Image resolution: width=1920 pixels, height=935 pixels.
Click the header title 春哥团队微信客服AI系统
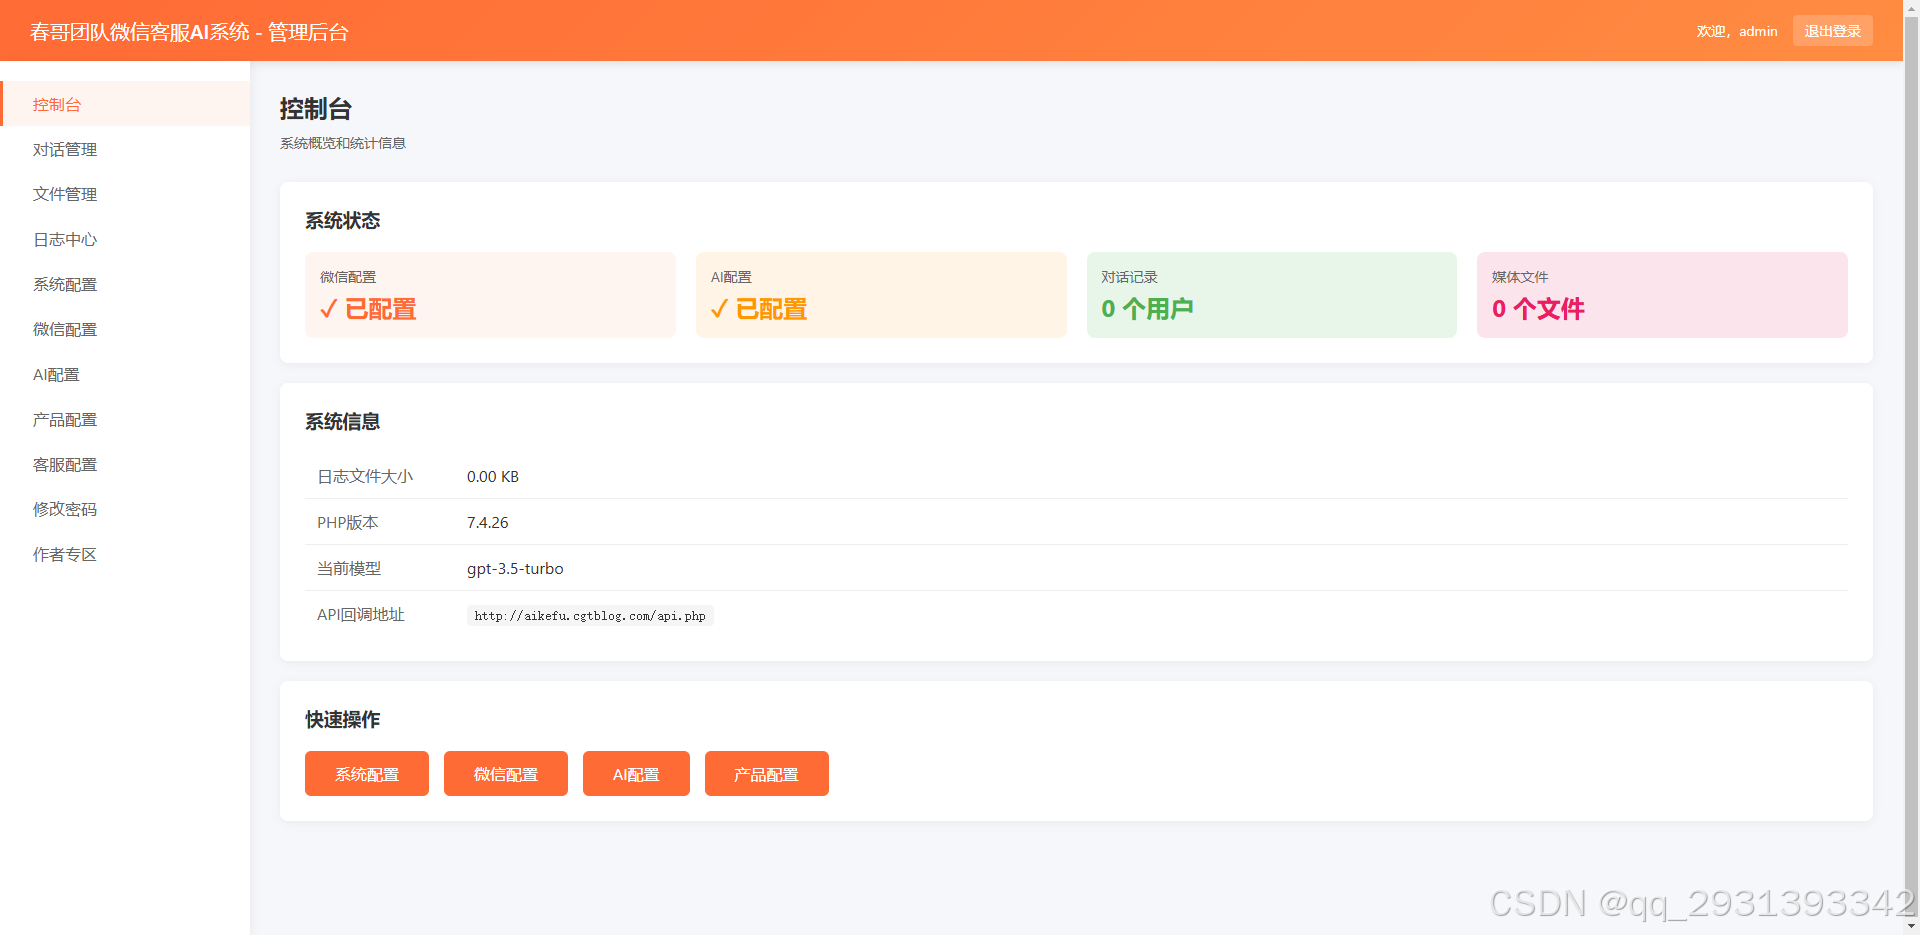(x=189, y=31)
